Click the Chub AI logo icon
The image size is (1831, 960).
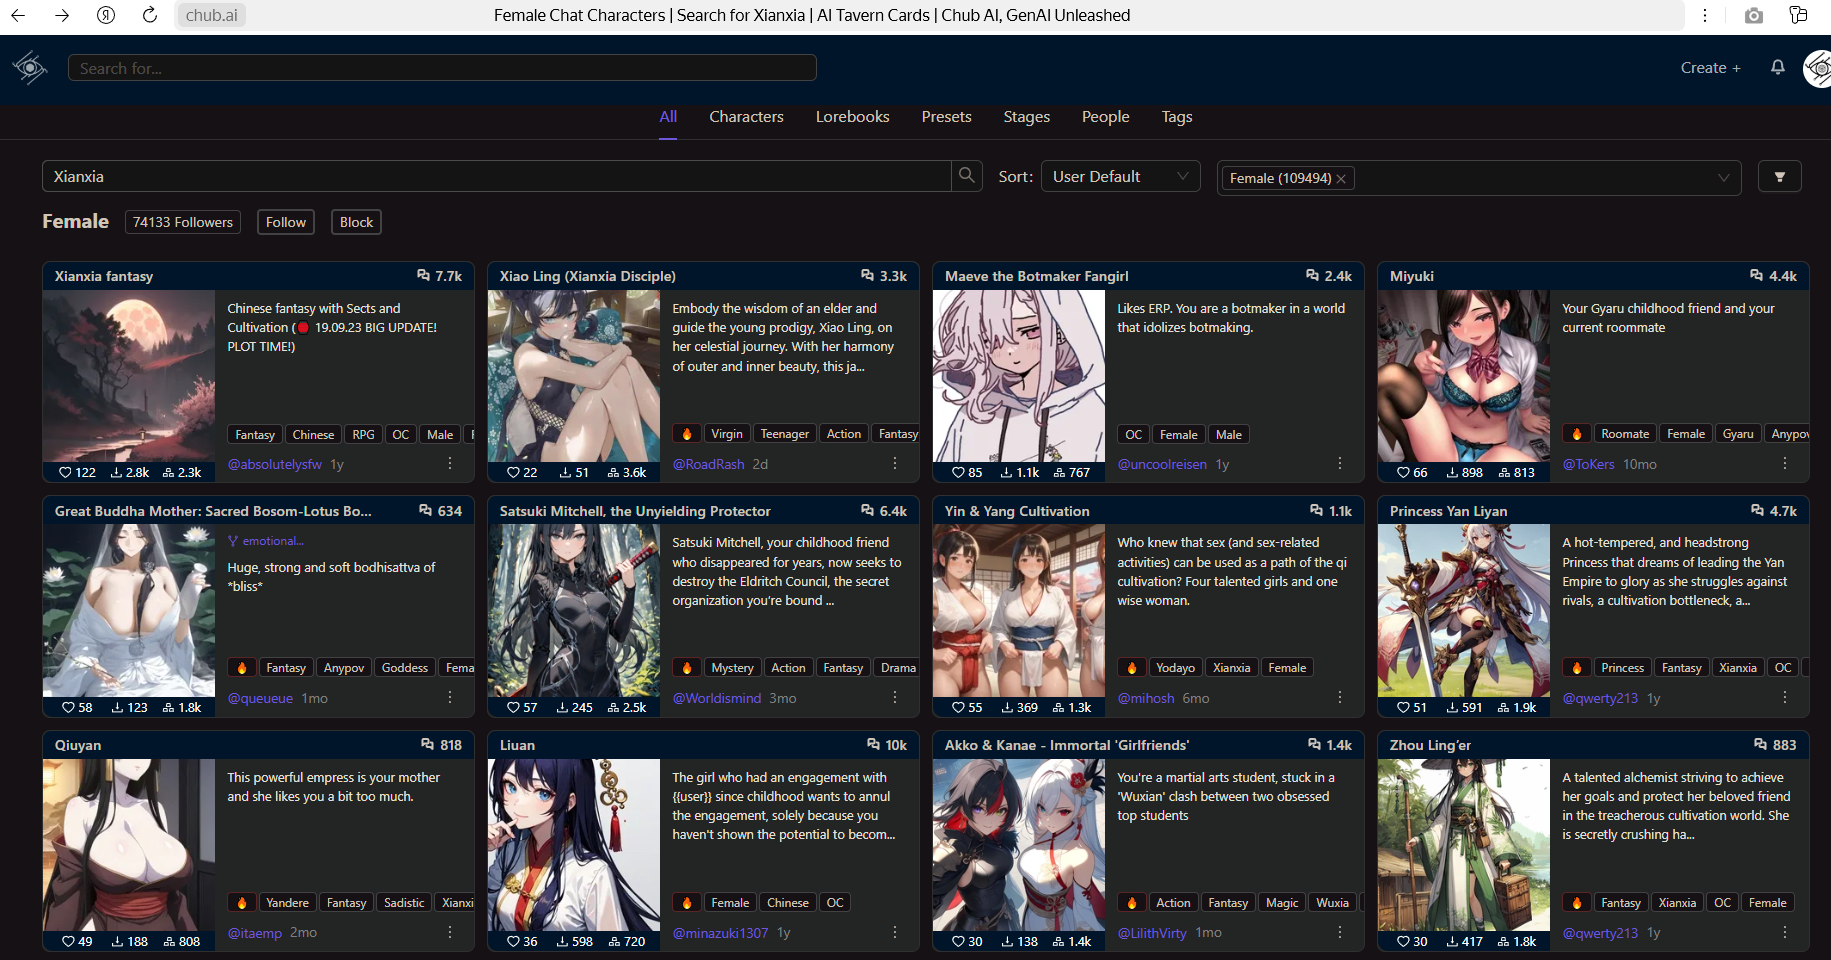pyautogui.click(x=30, y=68)
